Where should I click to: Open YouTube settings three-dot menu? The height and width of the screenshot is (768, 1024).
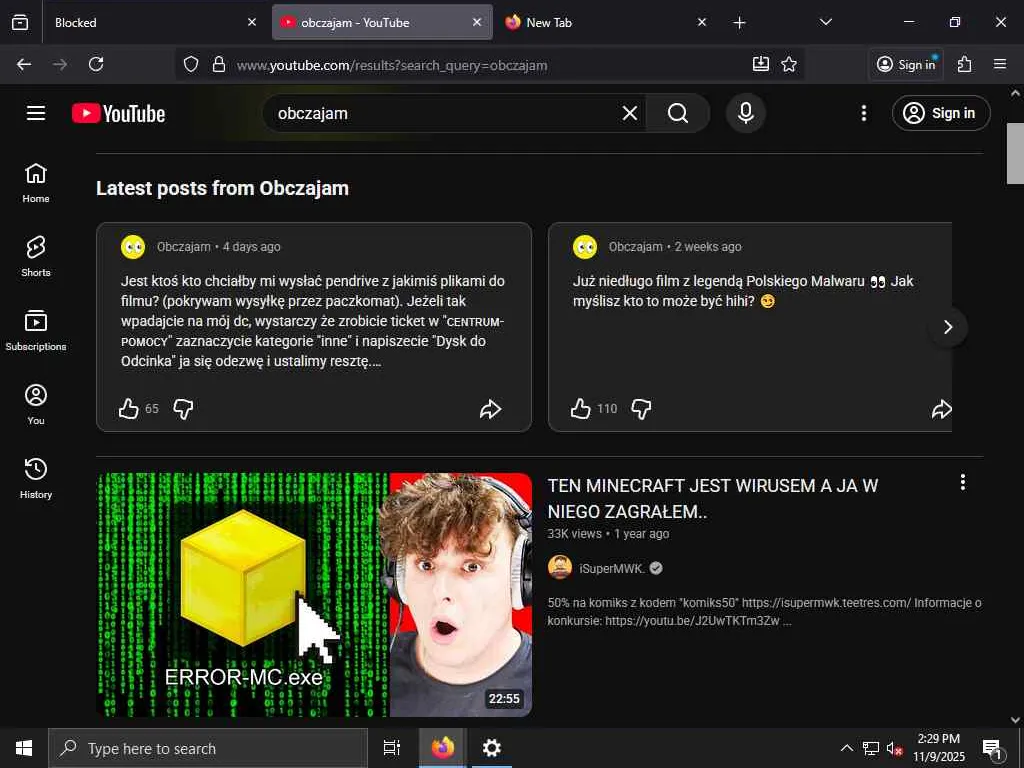(x=863, y=114)
